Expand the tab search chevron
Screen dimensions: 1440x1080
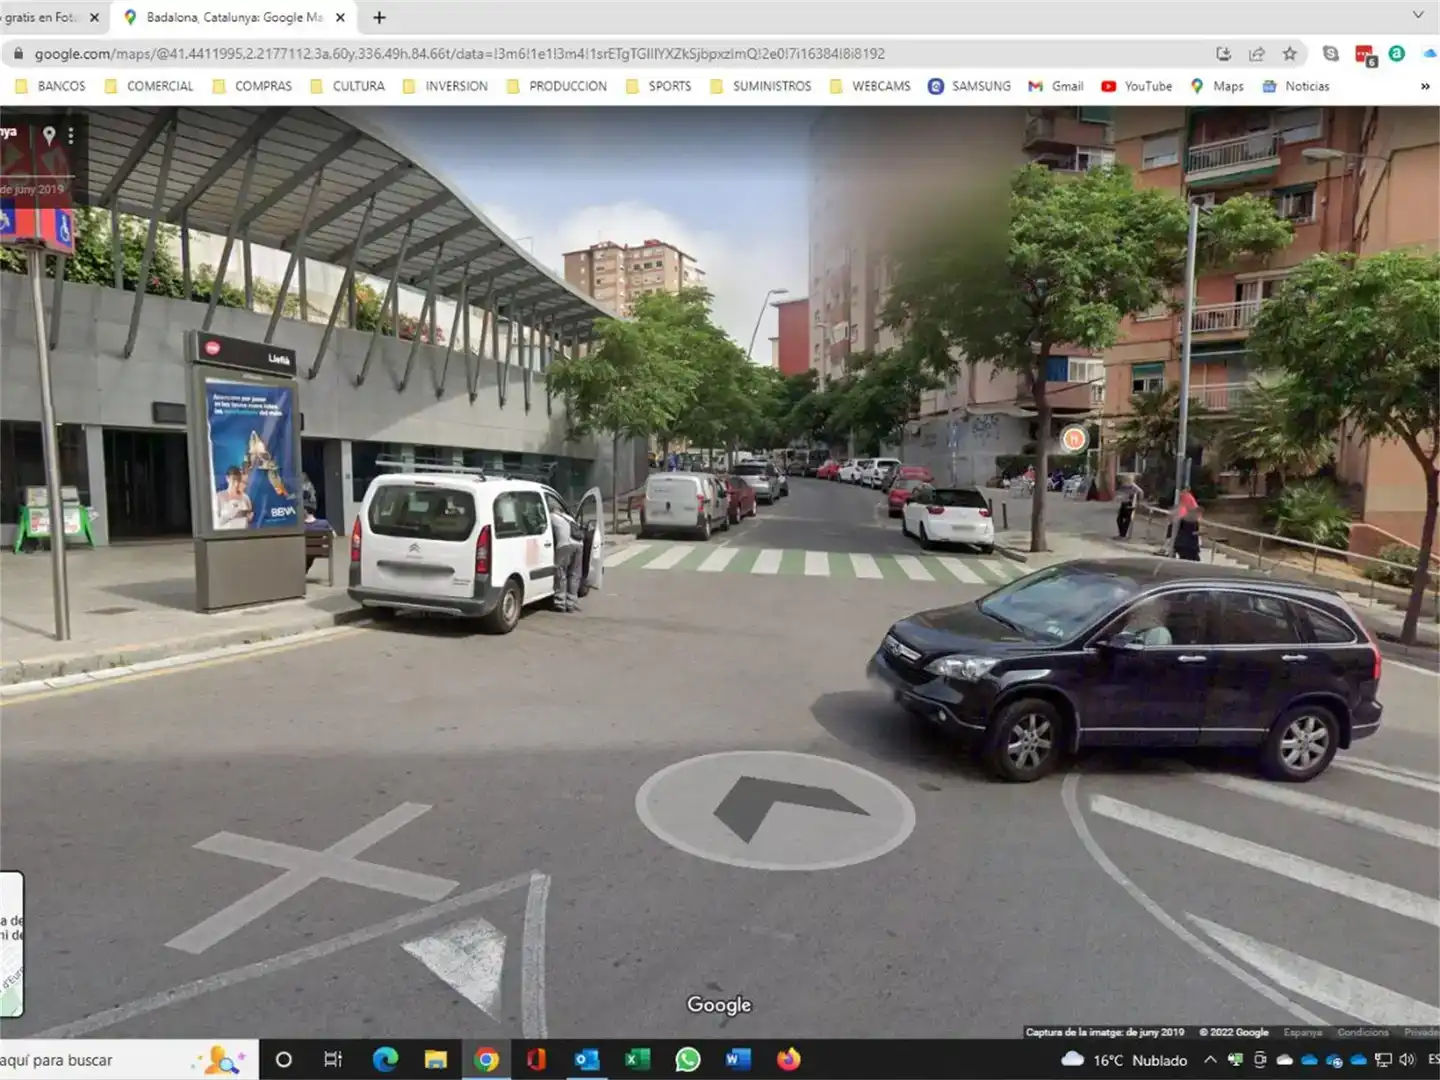coord(1418,15)
